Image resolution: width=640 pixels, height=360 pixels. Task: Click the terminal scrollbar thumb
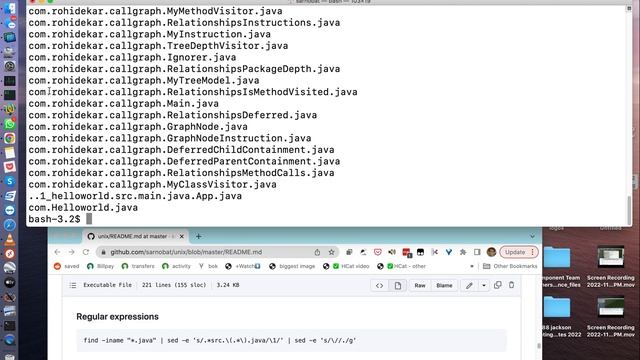(629, 209)
